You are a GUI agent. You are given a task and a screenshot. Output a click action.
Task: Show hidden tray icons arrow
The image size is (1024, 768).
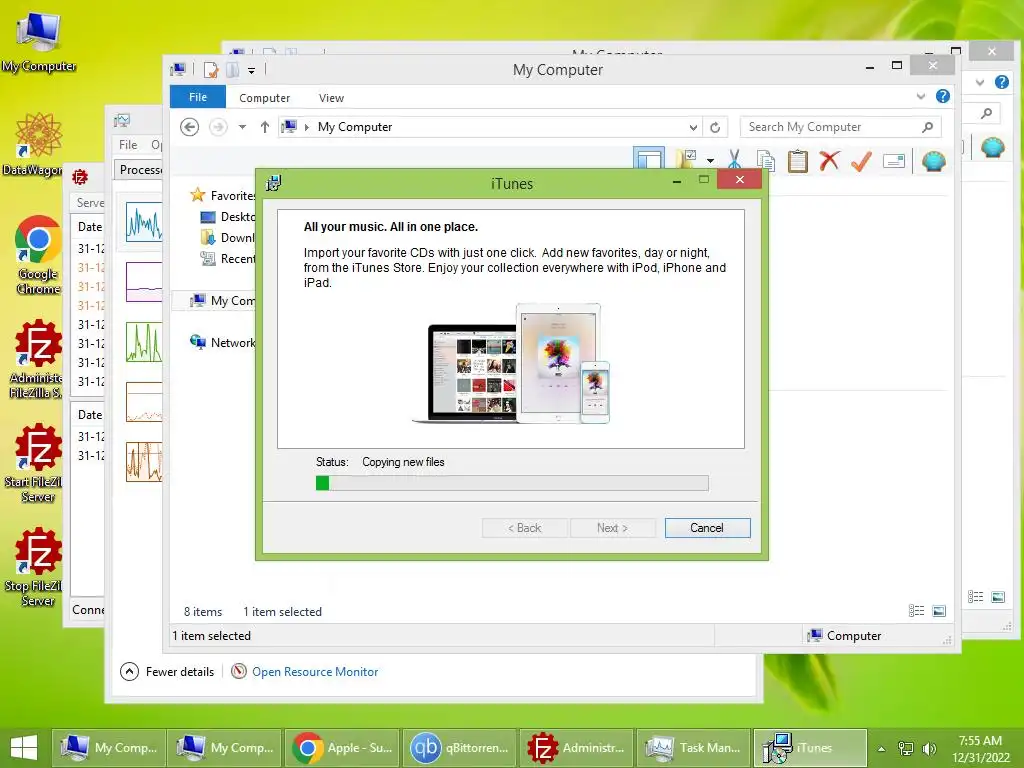point(881,748)
